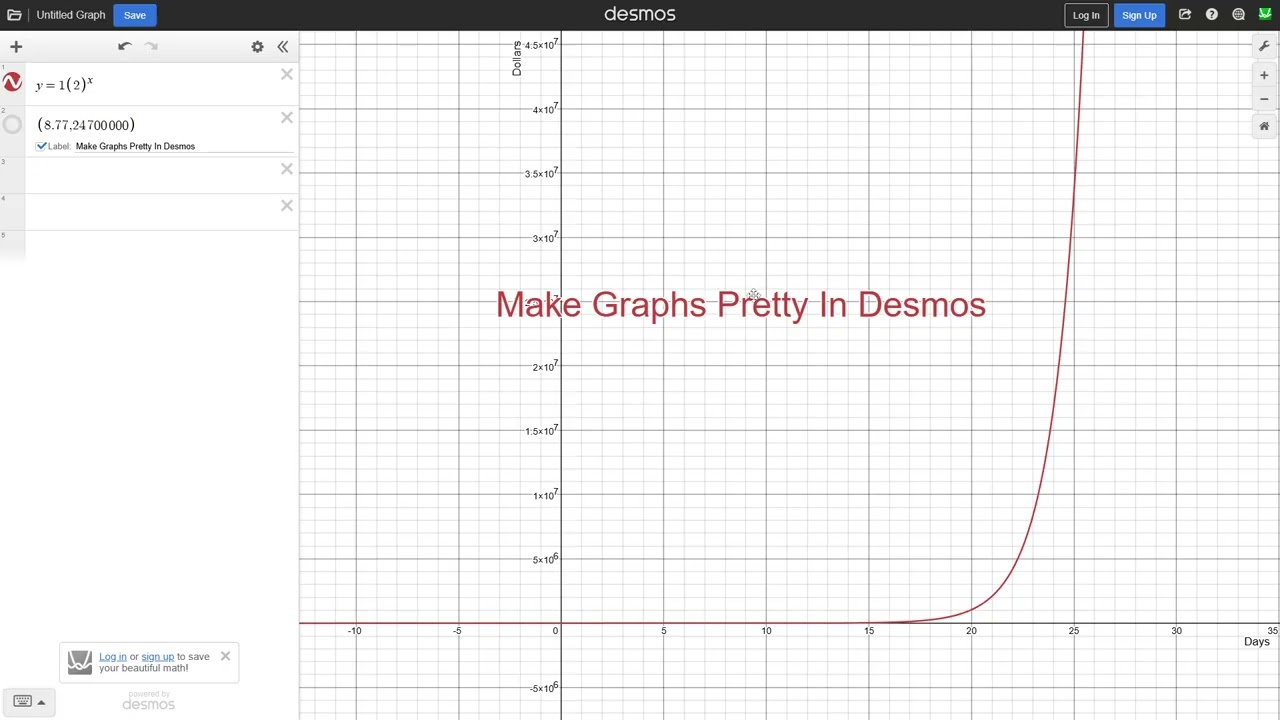Click the powered by desmos logo

(x=148, y=700)
